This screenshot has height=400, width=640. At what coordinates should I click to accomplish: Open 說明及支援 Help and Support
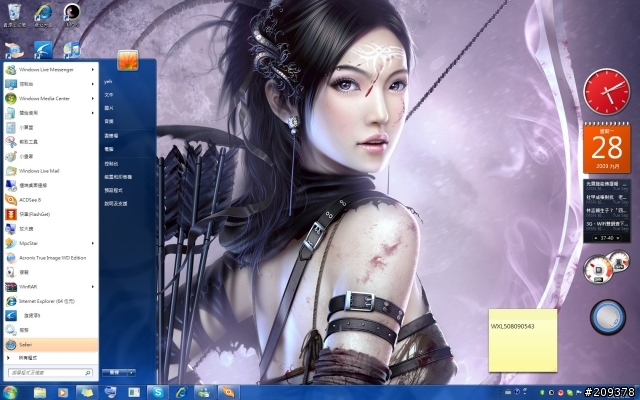(116, 204)
